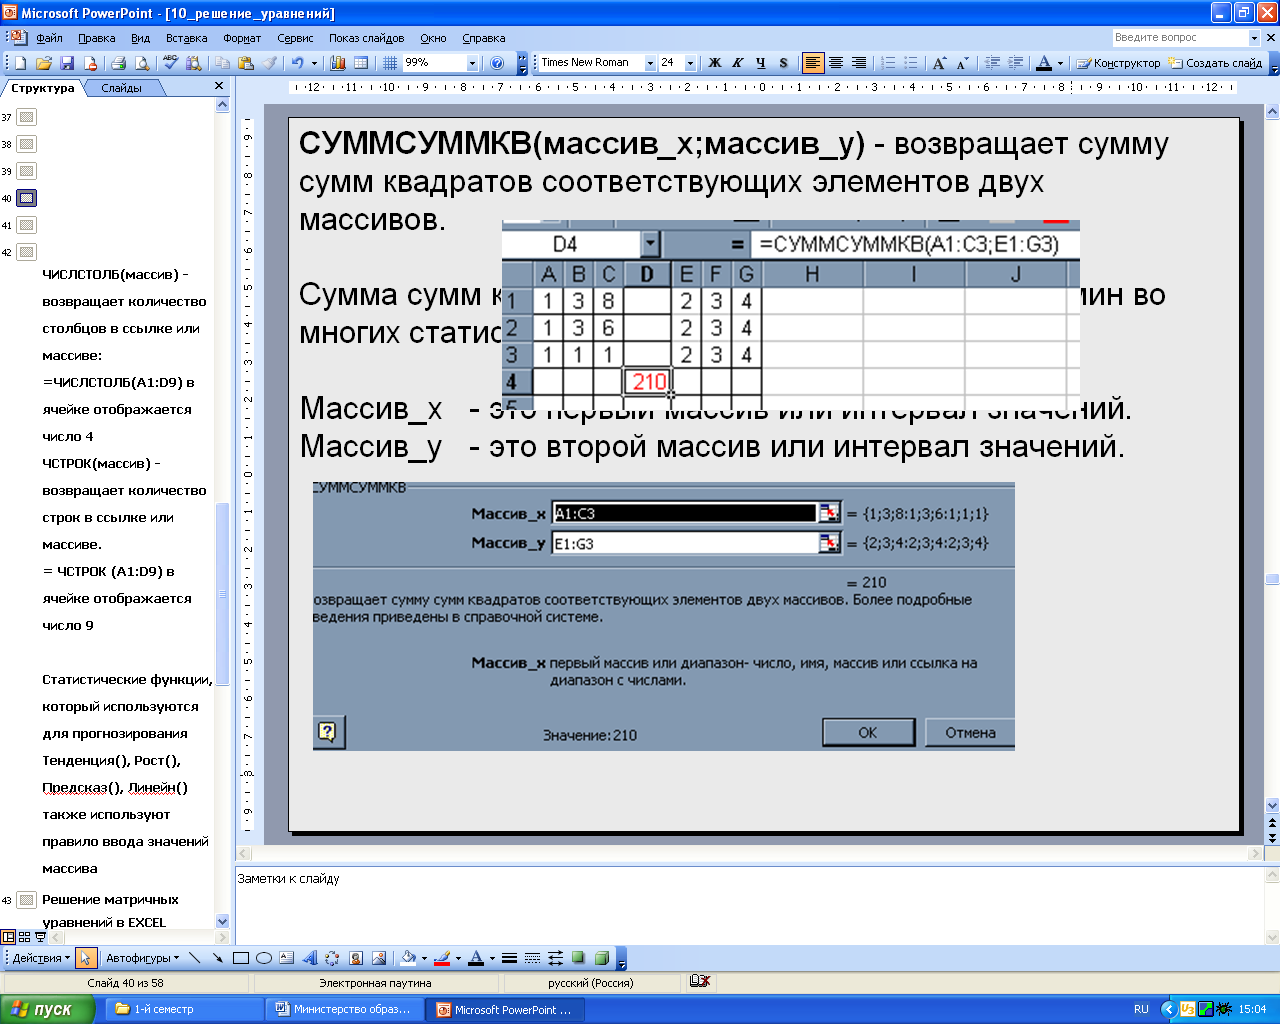The image size is (1280, 1024).
Task: Open the Показ слайдов menu
Action: 367,38
